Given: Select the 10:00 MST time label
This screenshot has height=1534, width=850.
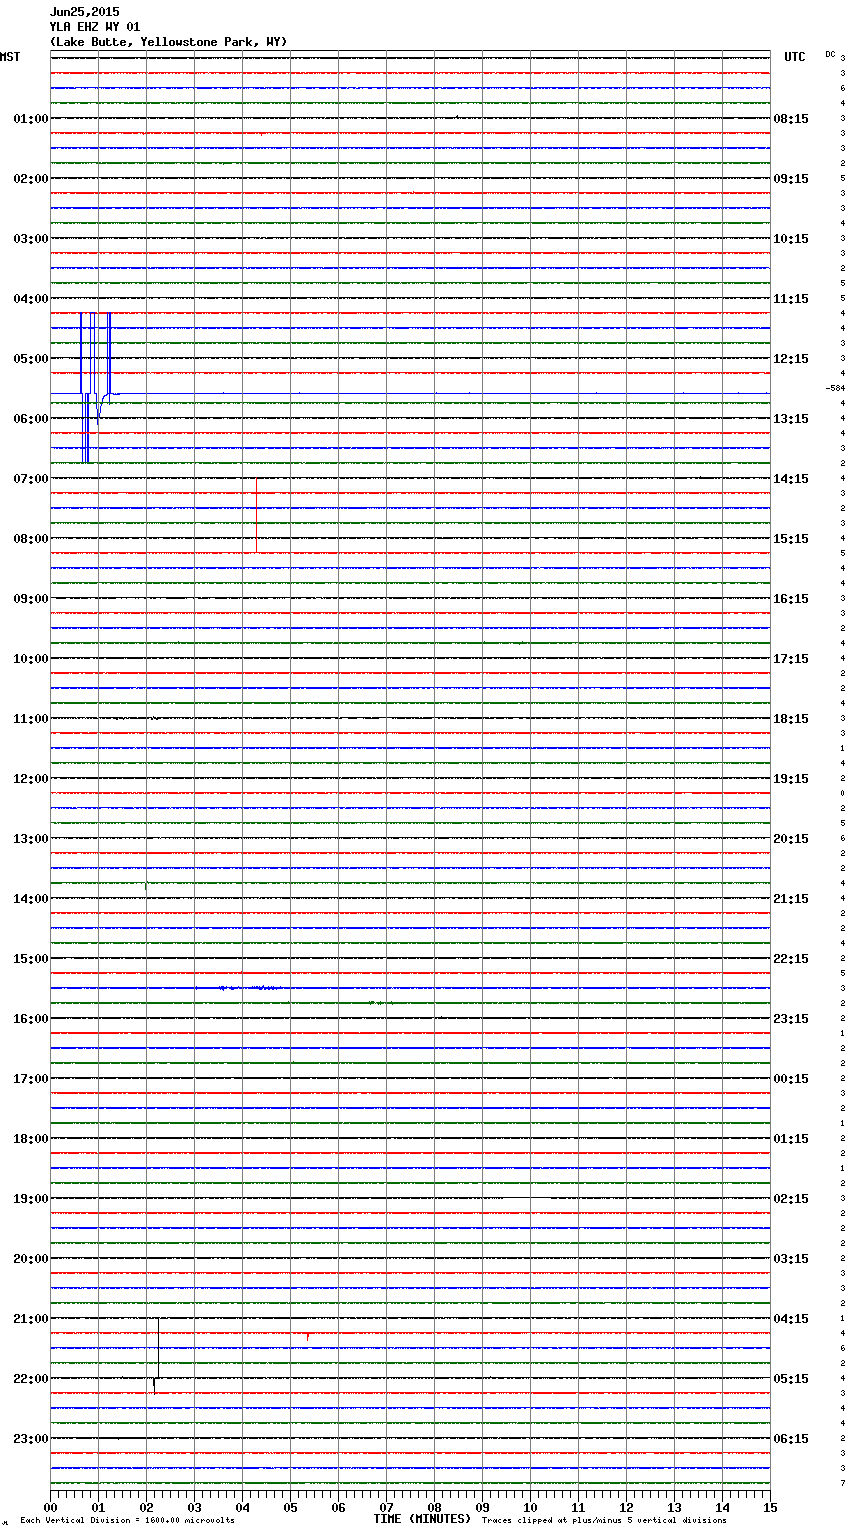Looking at the screenshot, I should [x=30, y=659].
